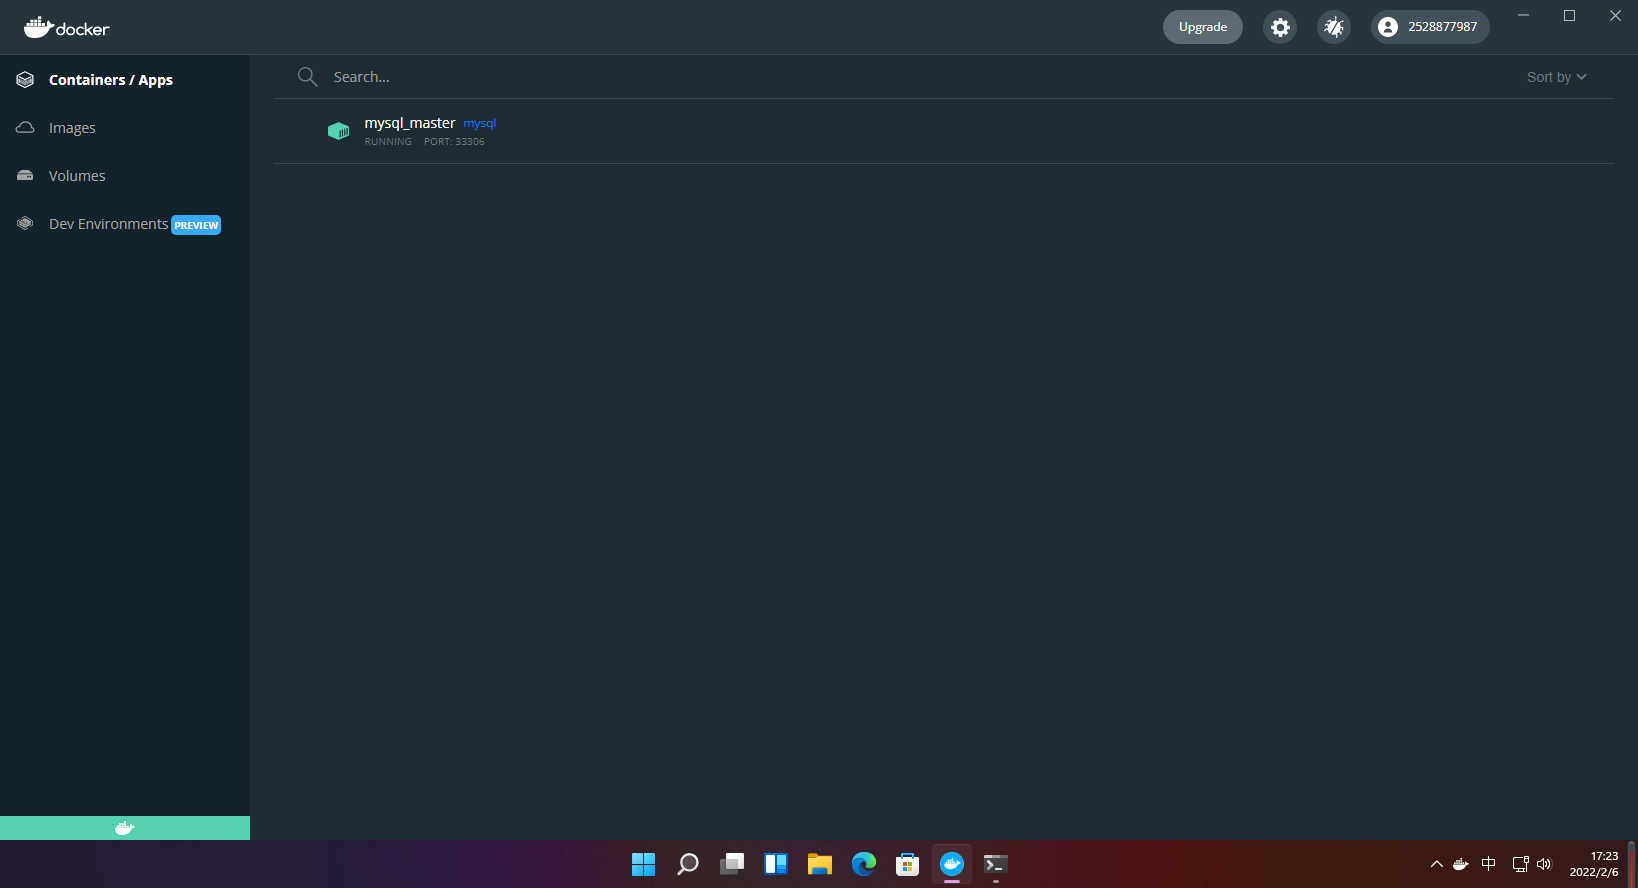Click the whale icon in the green status bar
This screenshot has width=1638, height=888.
(124, 828)
